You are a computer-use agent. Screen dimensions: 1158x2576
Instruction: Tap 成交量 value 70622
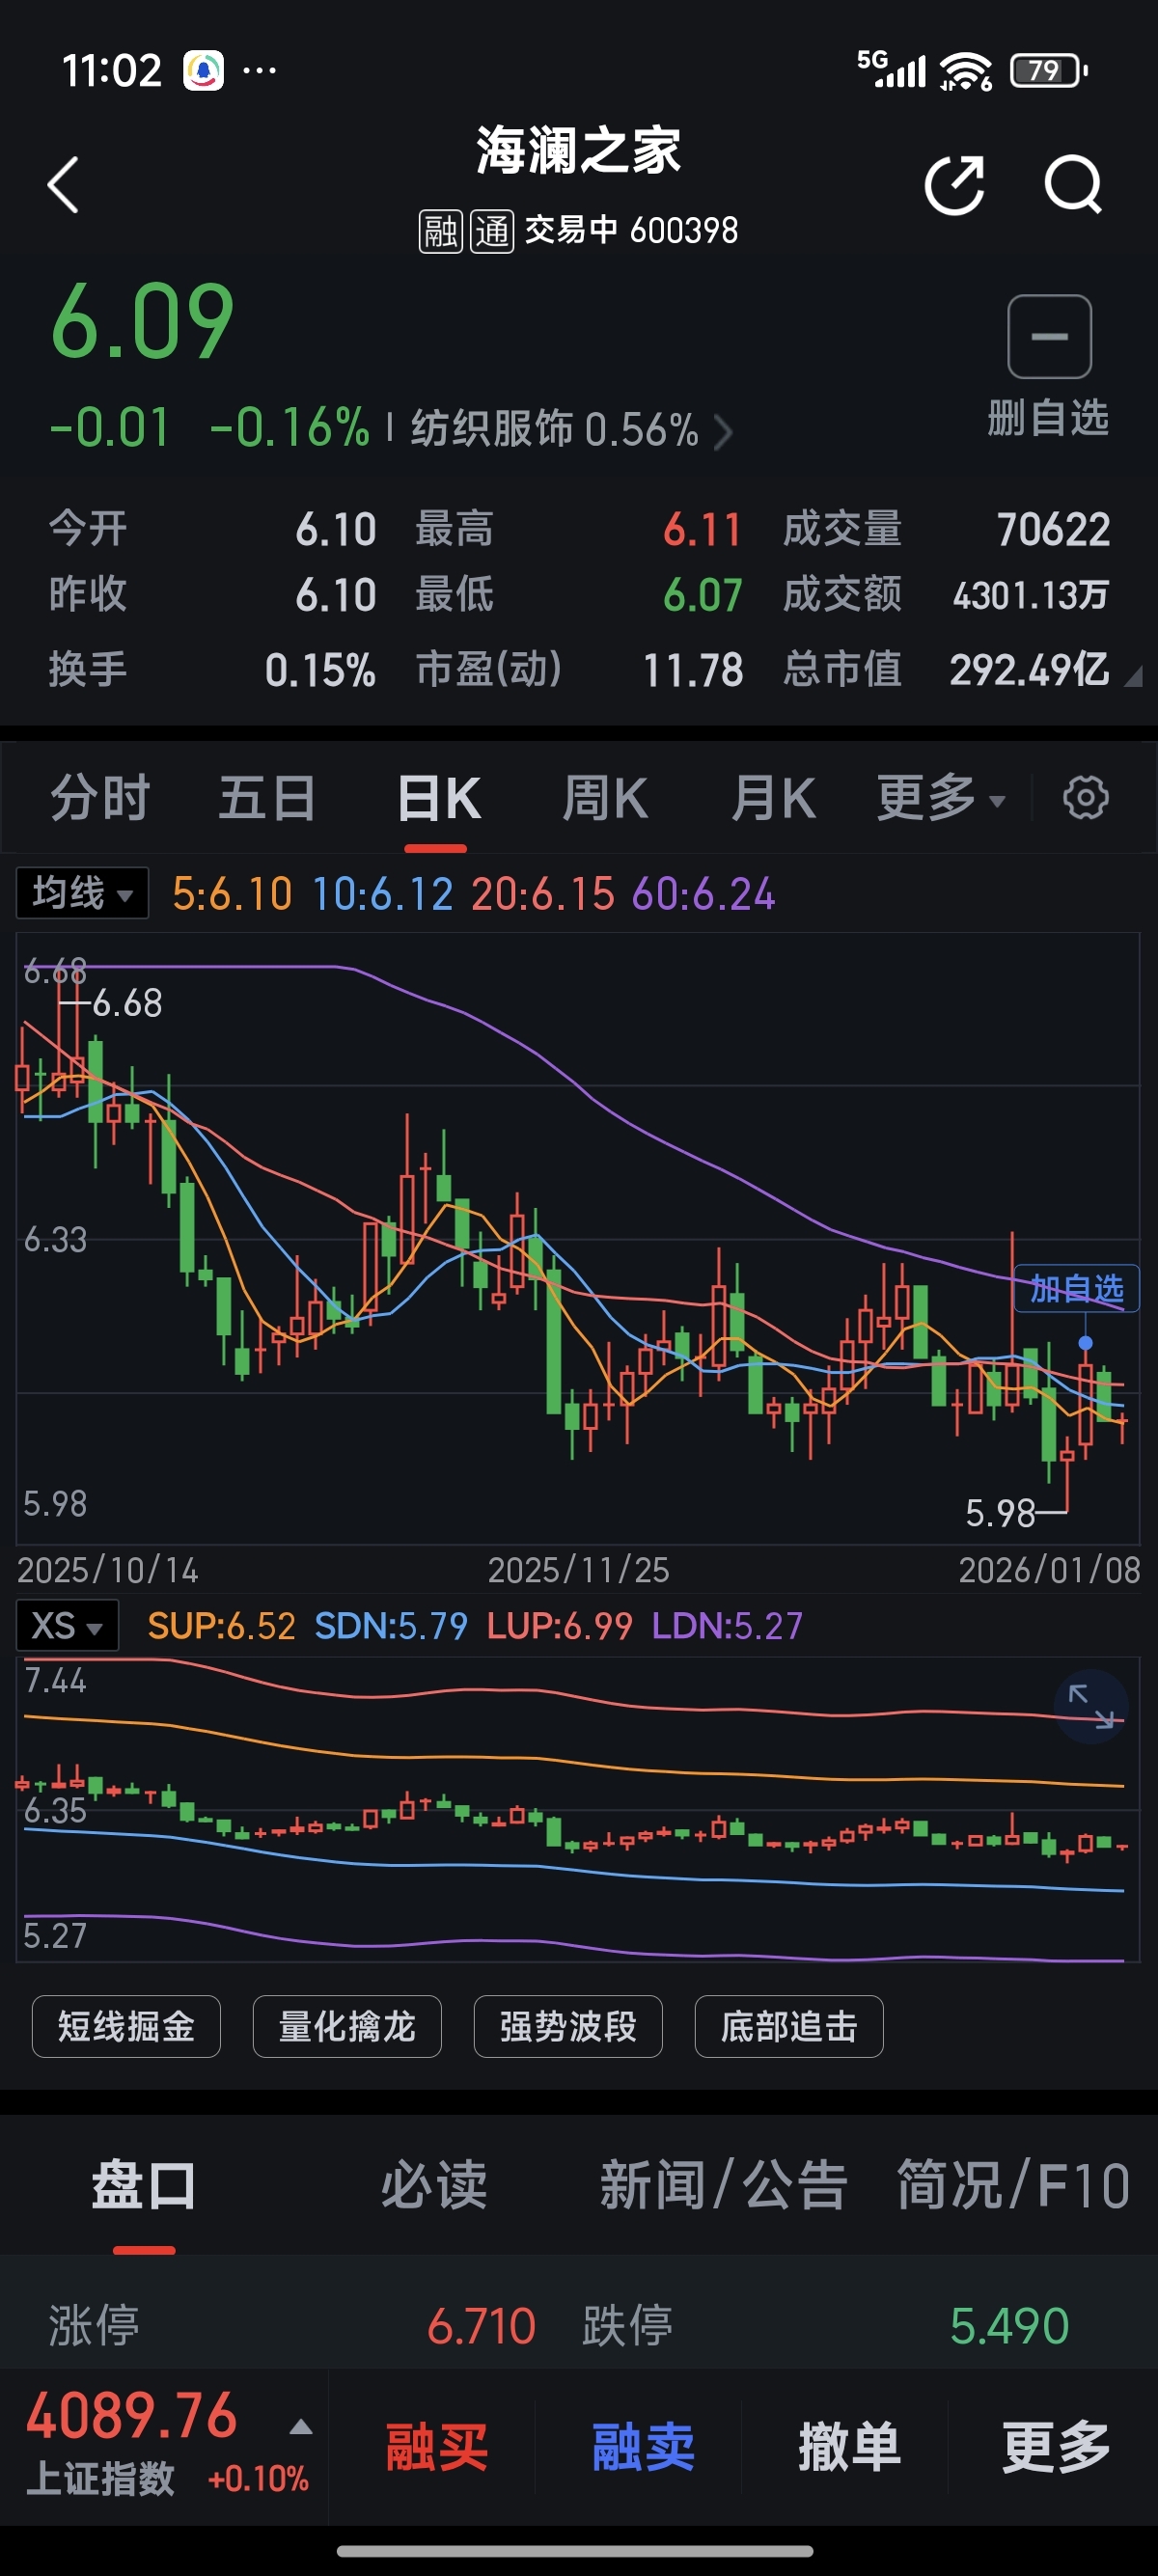pos(1054,530)
